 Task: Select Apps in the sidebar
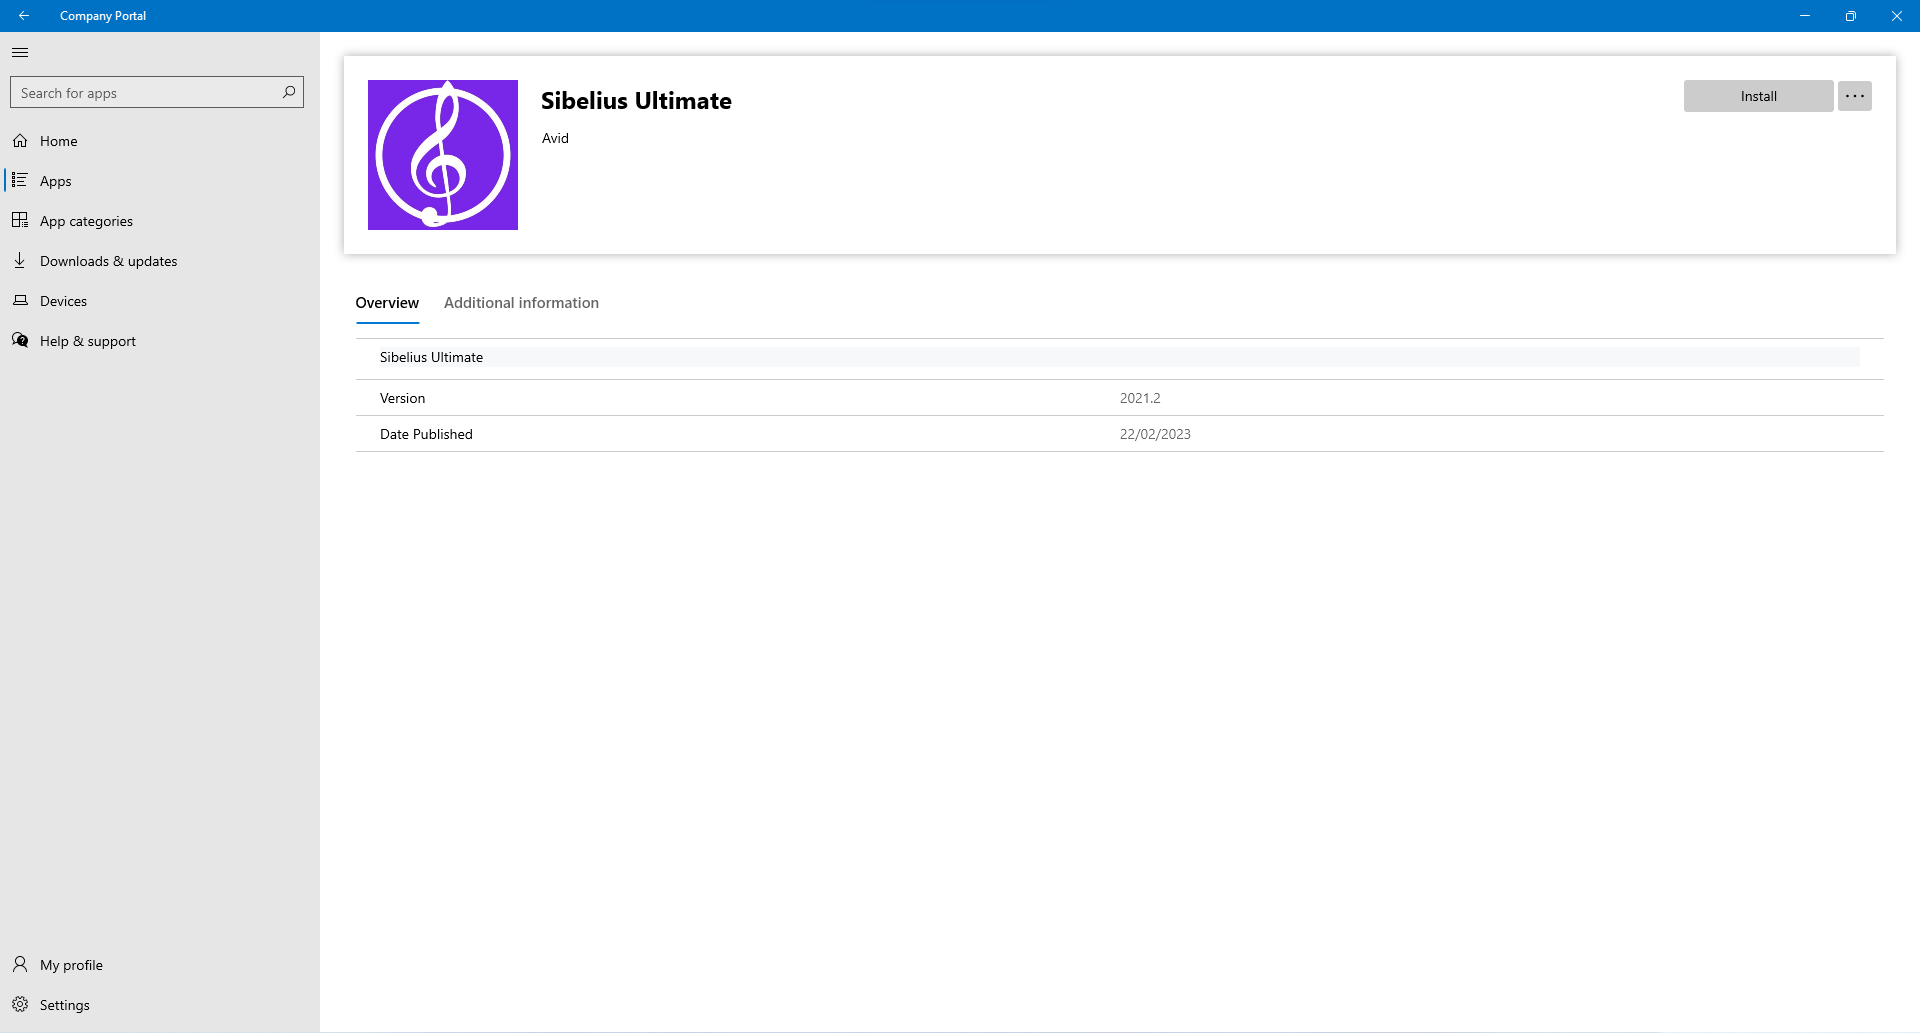[x=160, y=181]
